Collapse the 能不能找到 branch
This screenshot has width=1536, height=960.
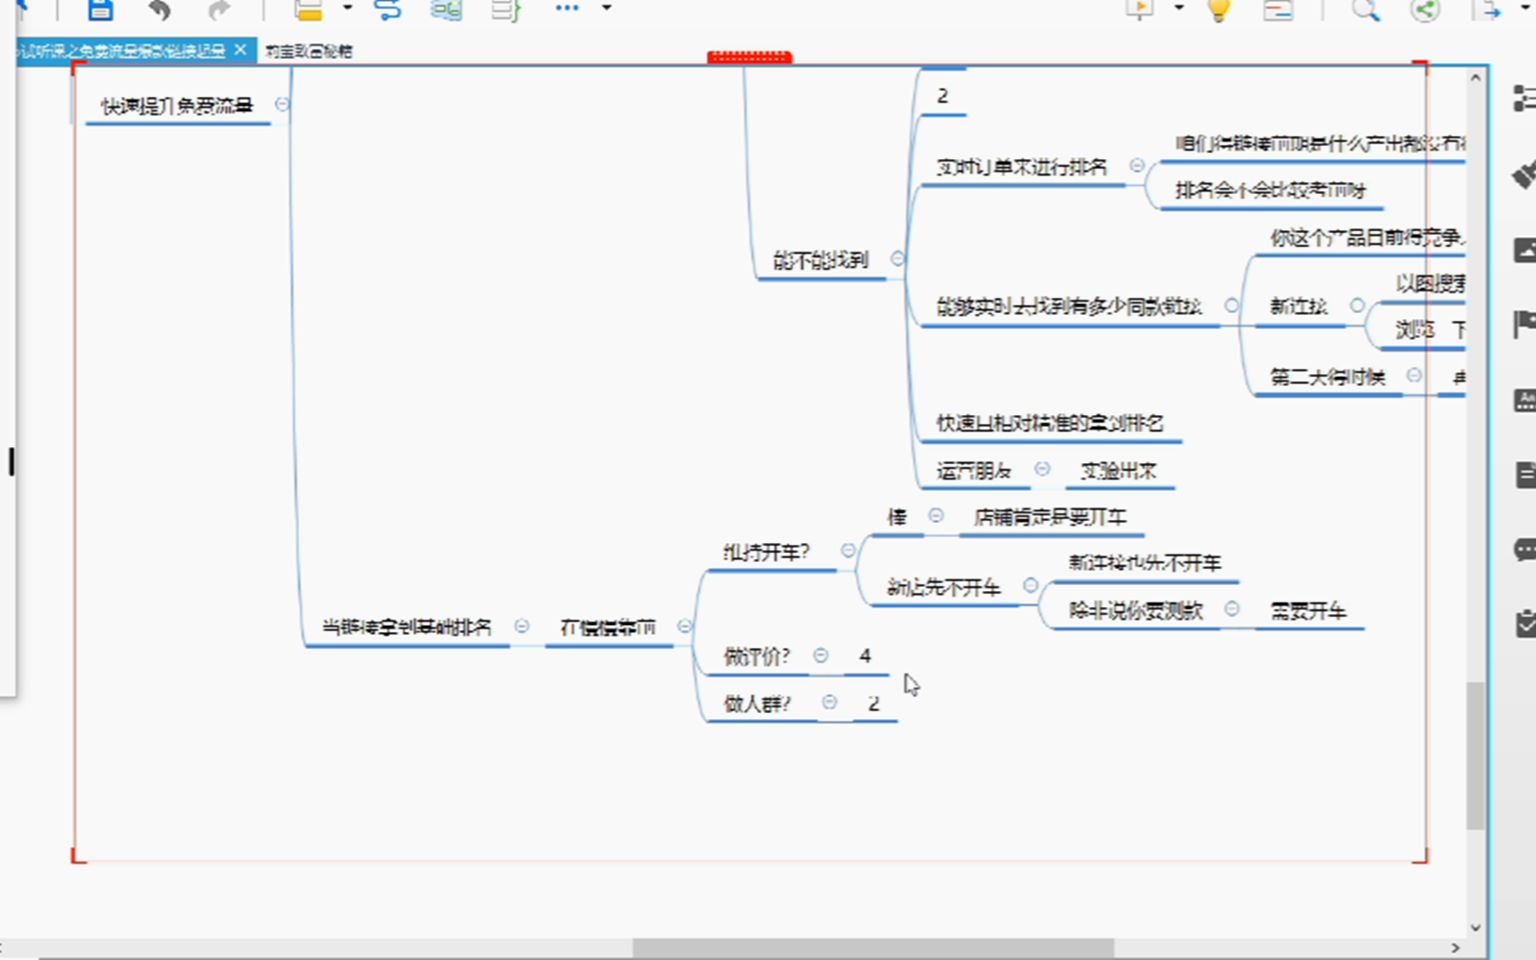coord(897,259)
